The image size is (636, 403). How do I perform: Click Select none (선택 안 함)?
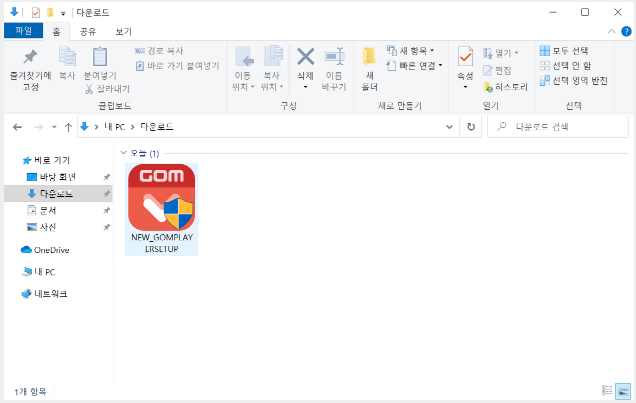tap(565, 66)
